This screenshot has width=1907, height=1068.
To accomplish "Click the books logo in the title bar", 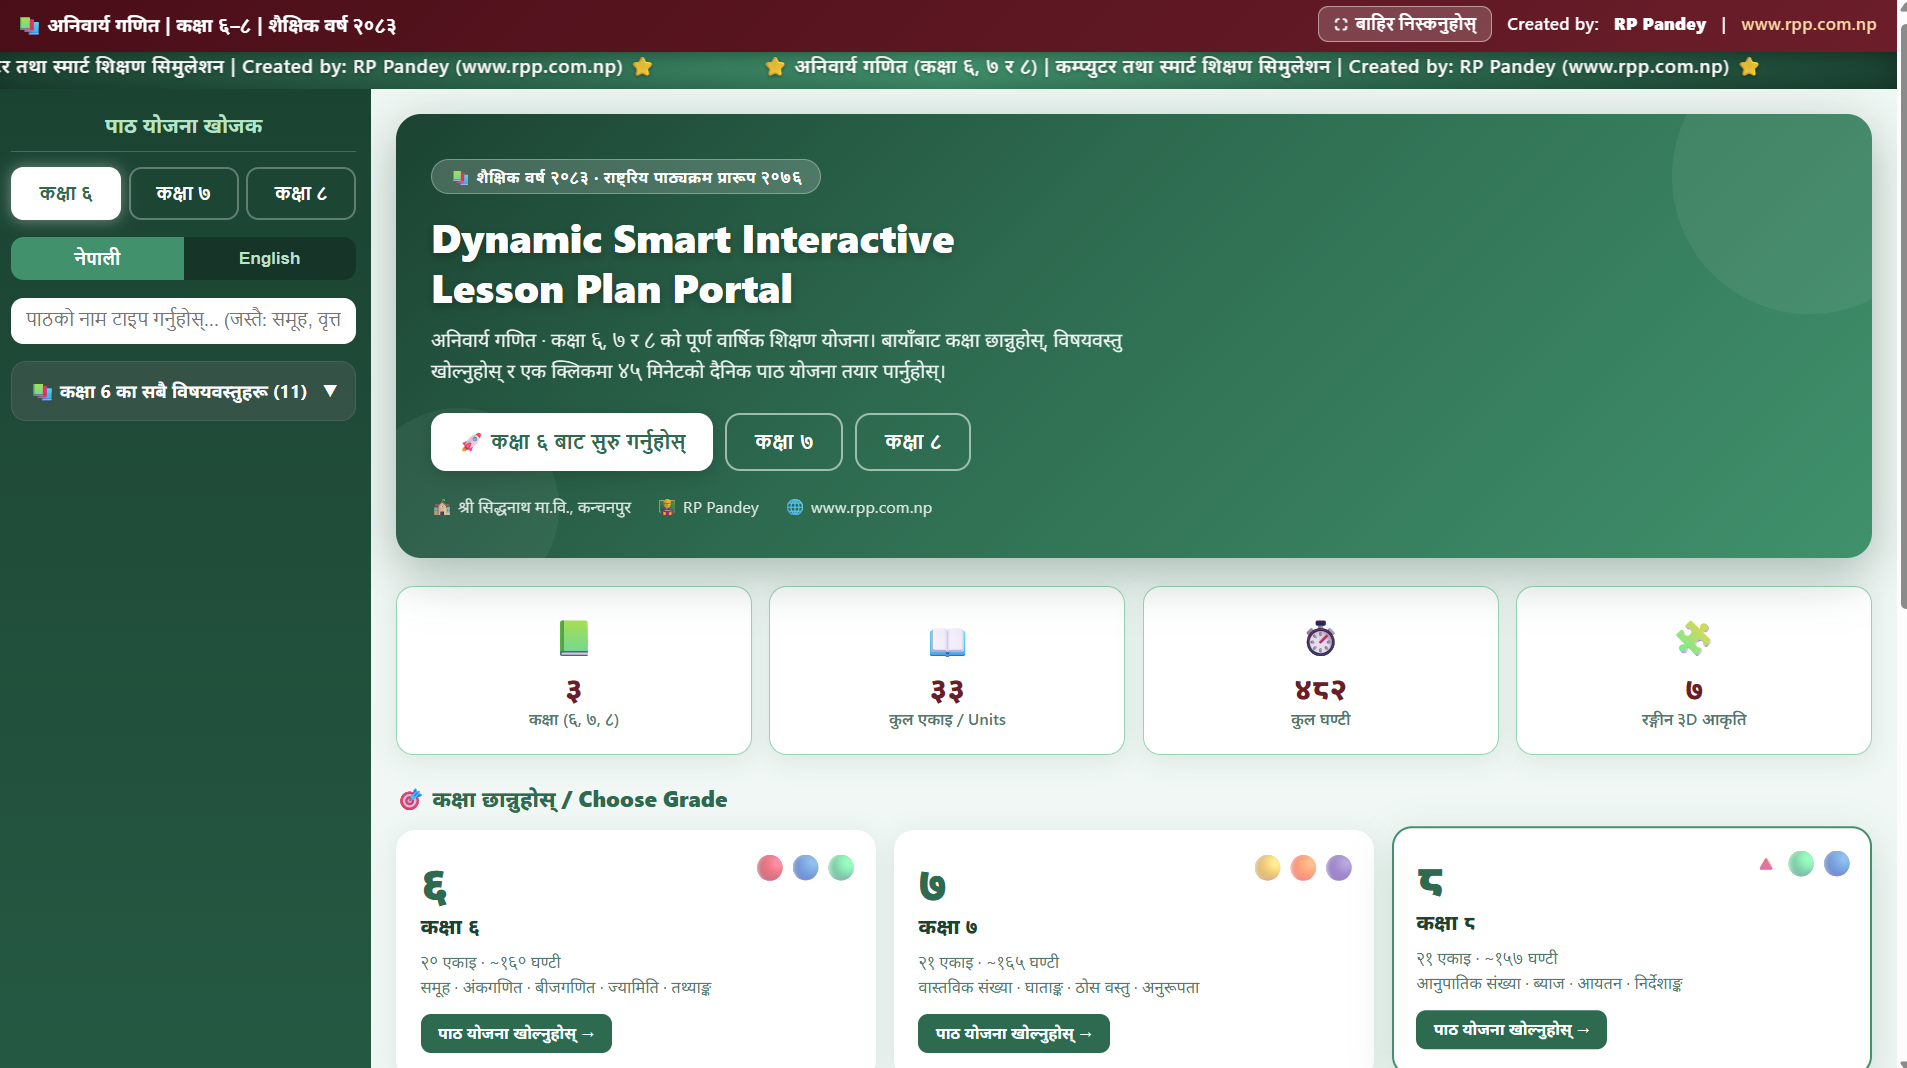I will coord(29,25).
